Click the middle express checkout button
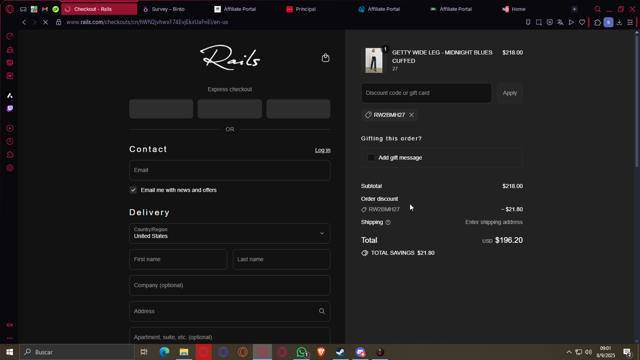The image size is (640, 360). pyautogui.click(x=230, y=109)
